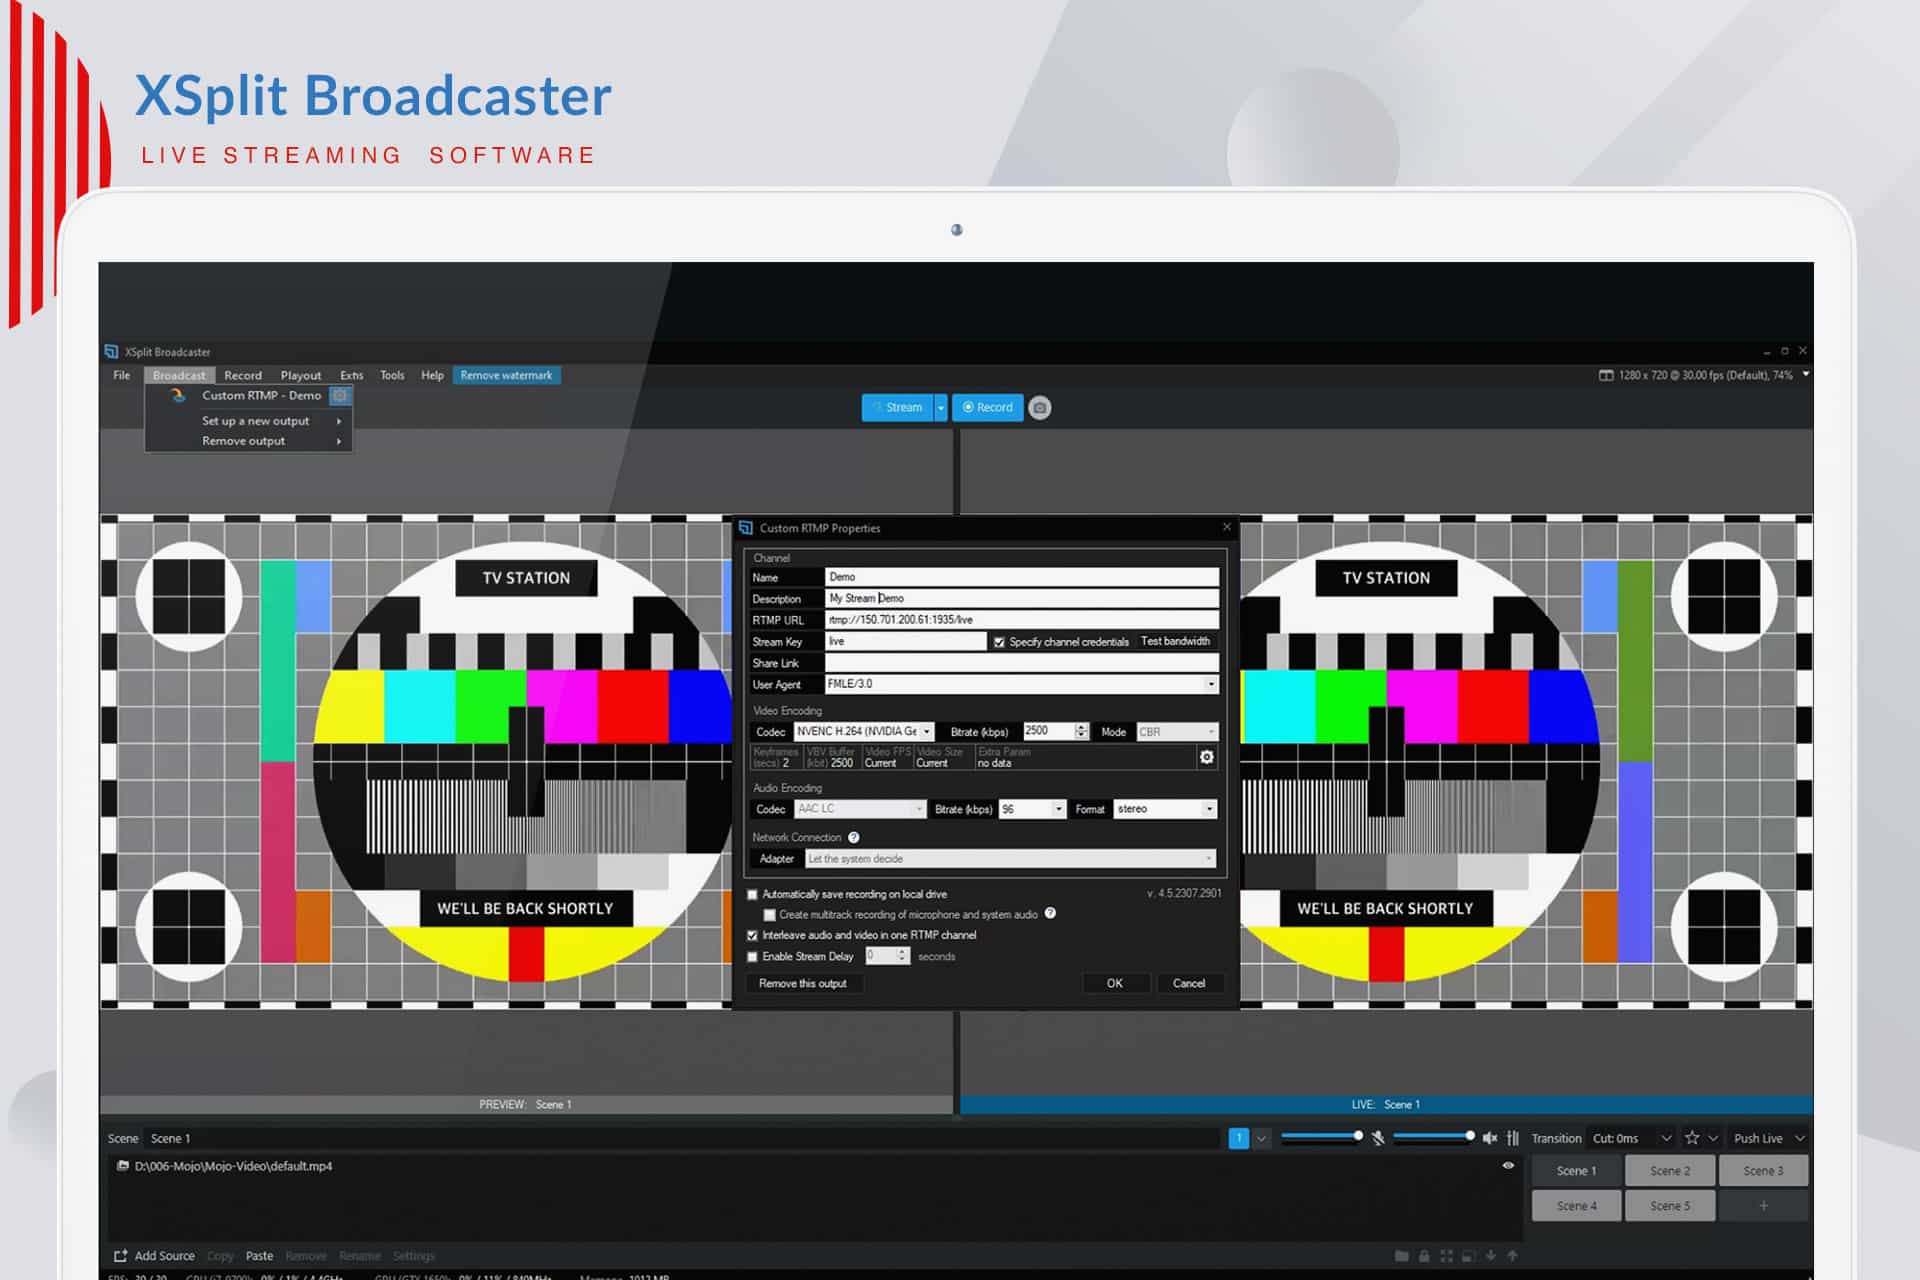Click the Stream Key input field
Screen dimensions: 1920x1280
(906, 642)
